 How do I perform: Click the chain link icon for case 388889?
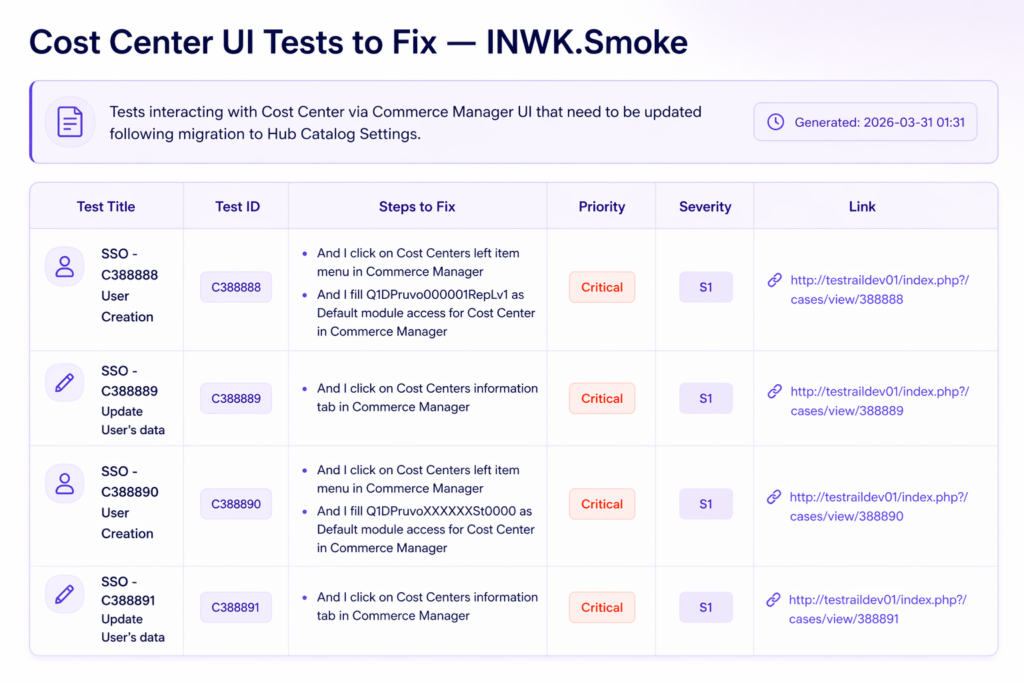(x=774, y=392)
